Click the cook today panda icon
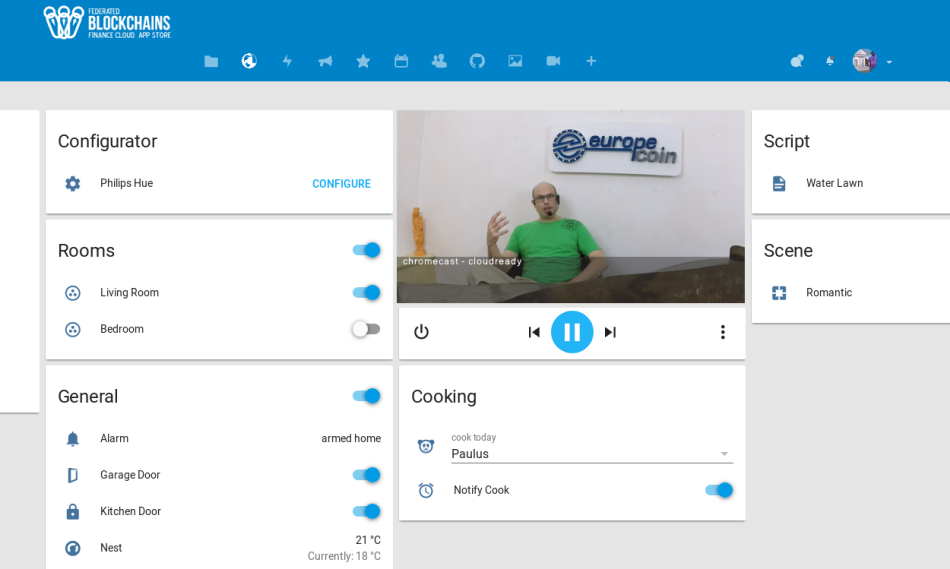 (426, 447)
